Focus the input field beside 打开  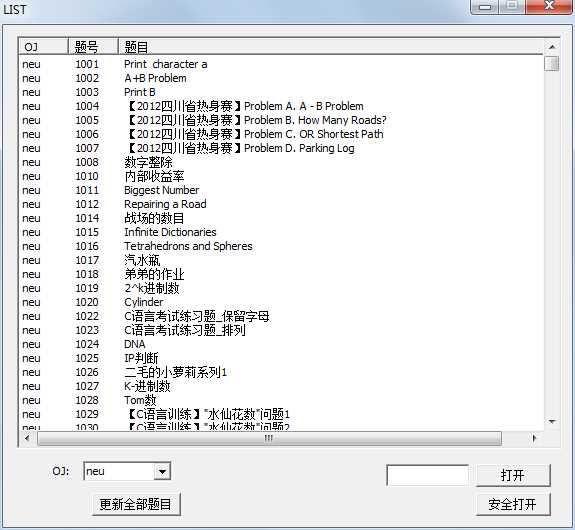click(428, 475)
